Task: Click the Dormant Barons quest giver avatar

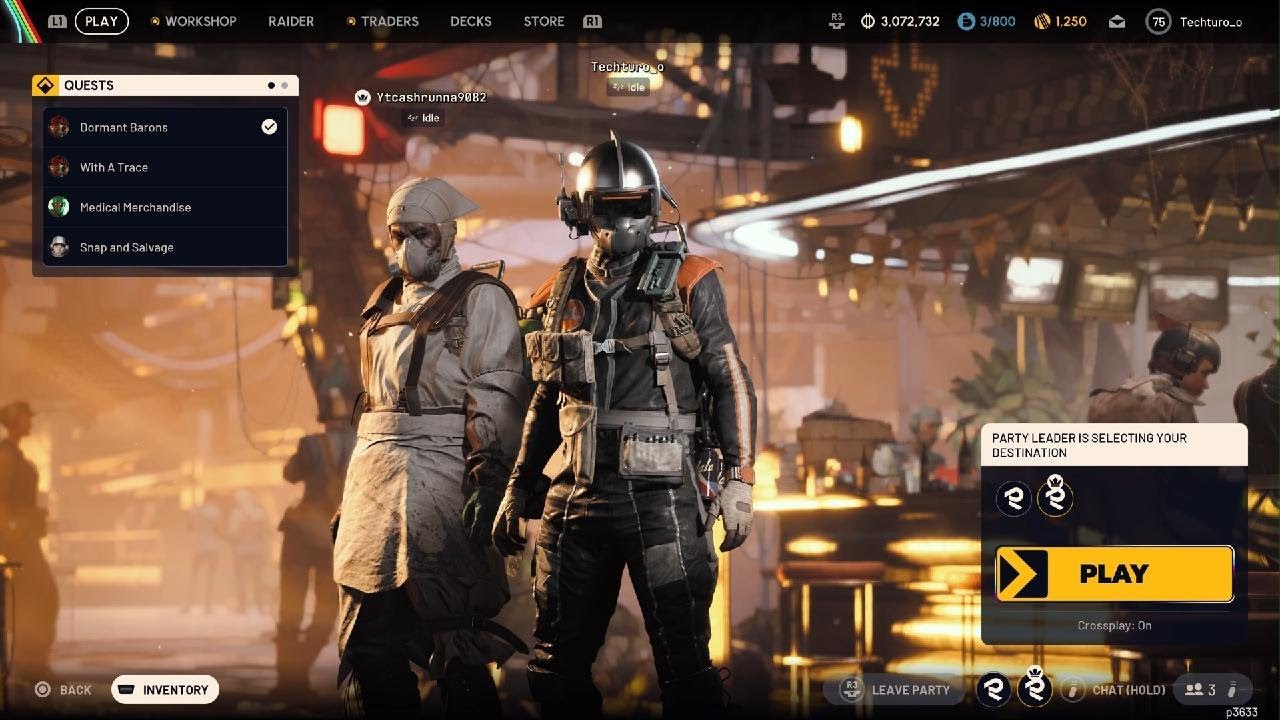Action: click(59, 127)
